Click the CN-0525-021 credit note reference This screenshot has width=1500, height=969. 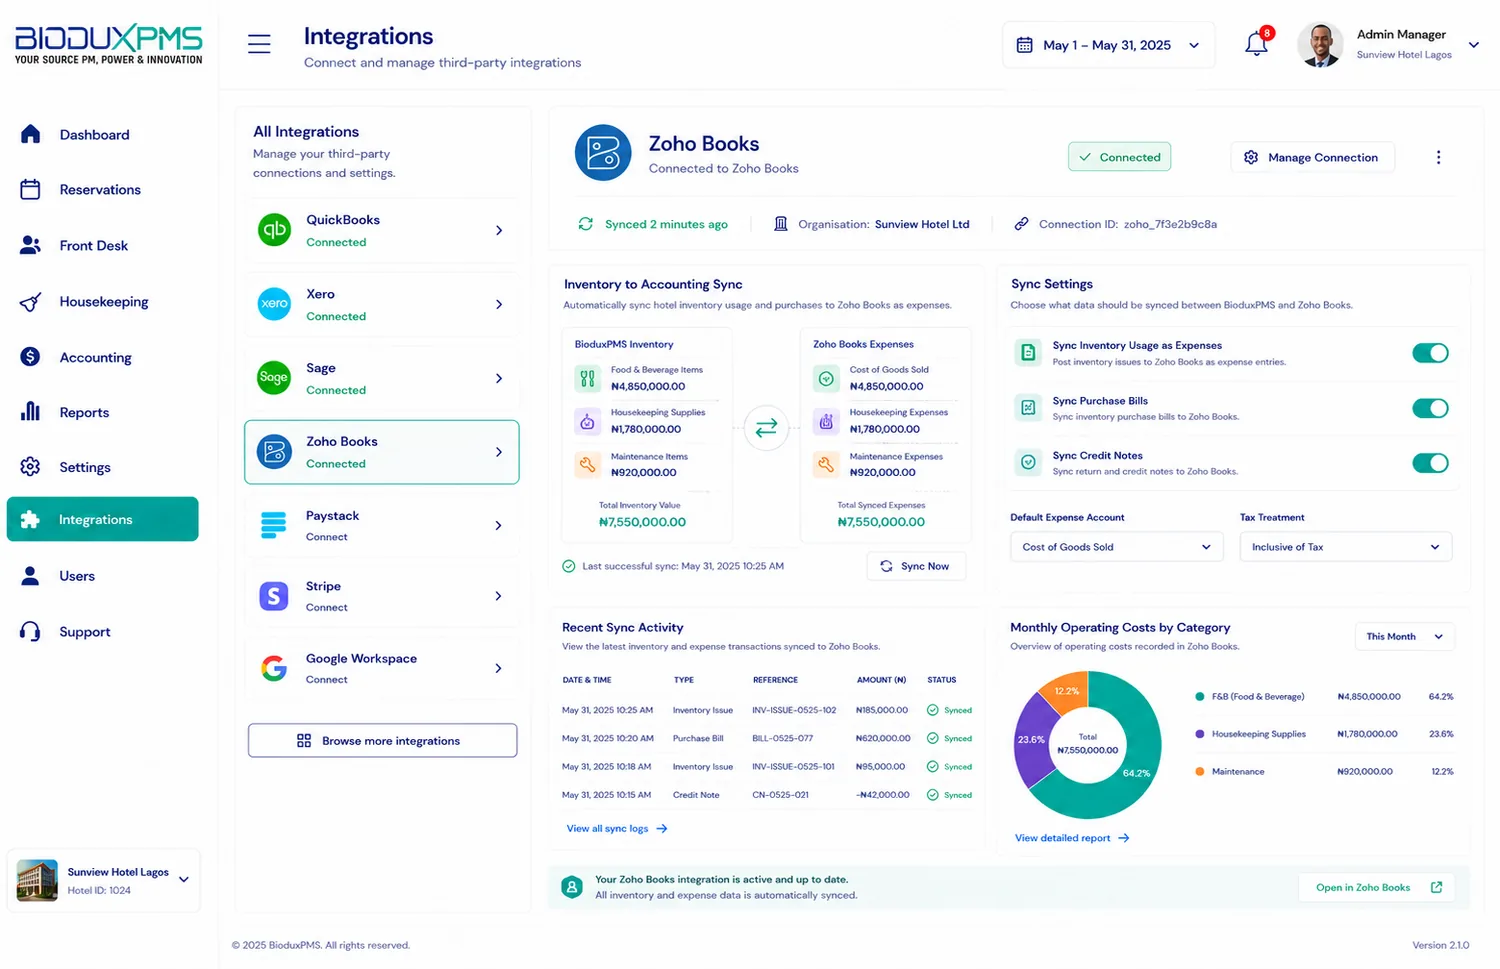(781, 795)
